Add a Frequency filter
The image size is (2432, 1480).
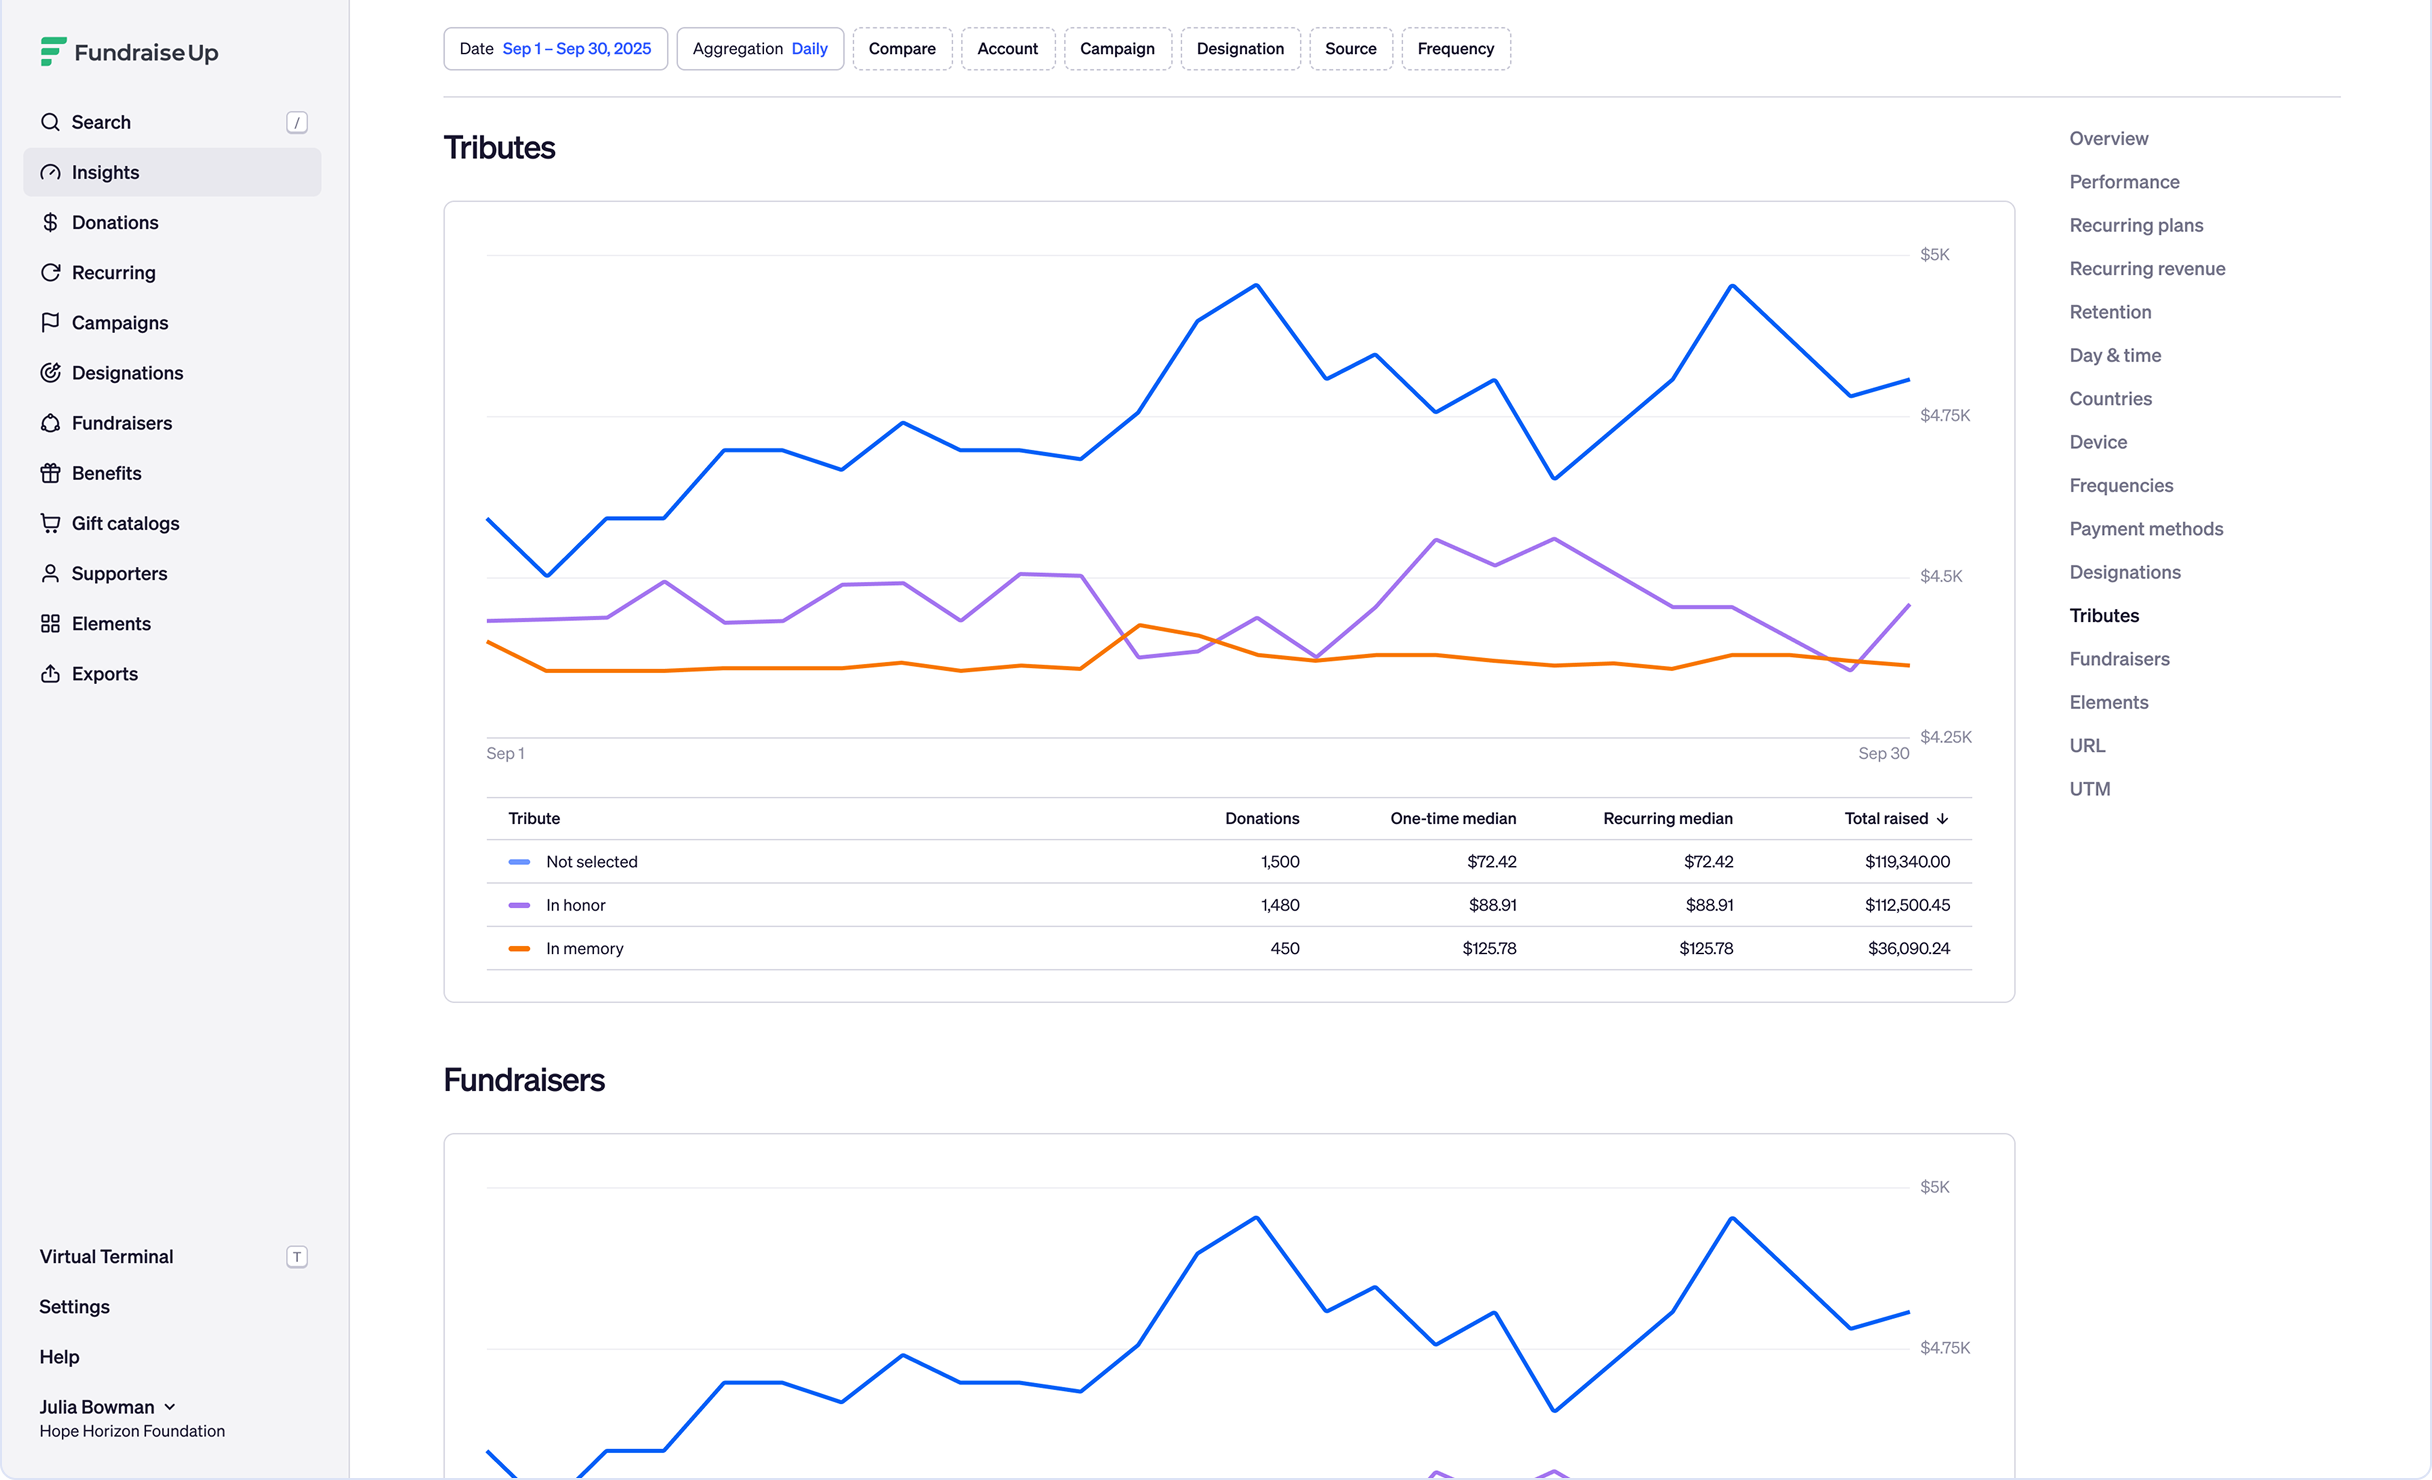1456,49
